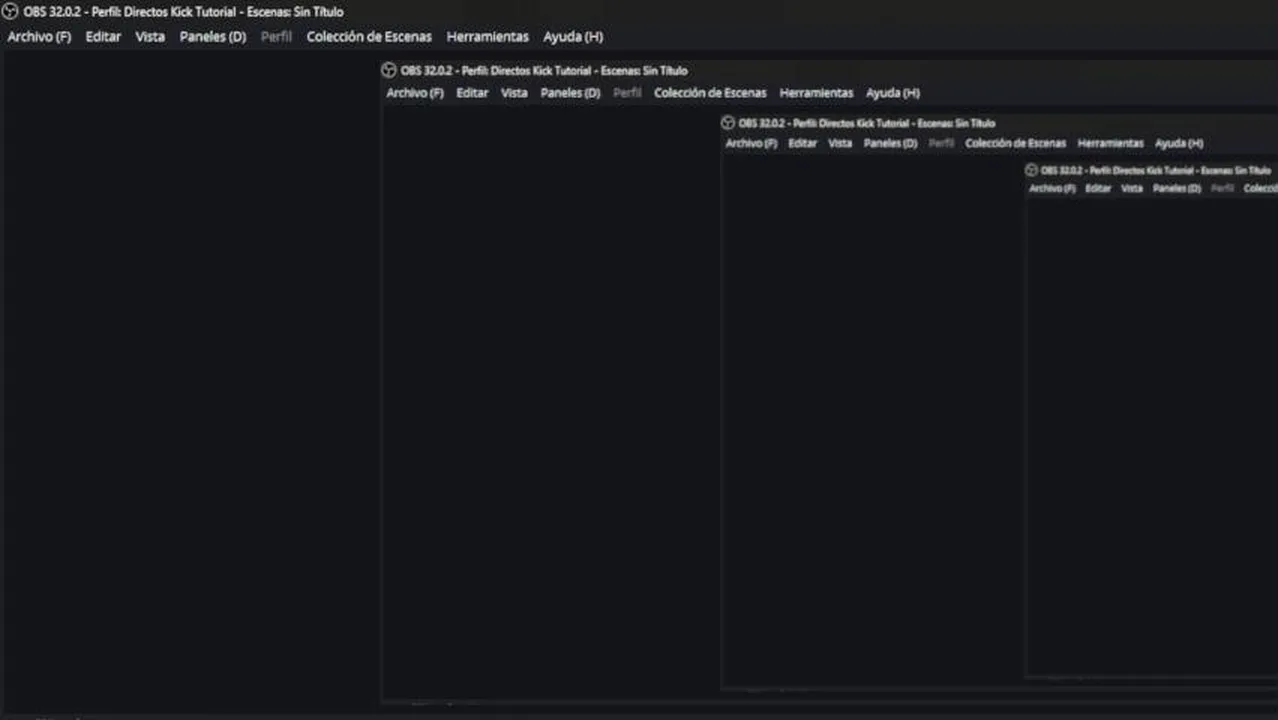This screenshot has height=720, width=1278.
Task: Click Ayuda (H) in the first nested preview copy
Action: 893,93
